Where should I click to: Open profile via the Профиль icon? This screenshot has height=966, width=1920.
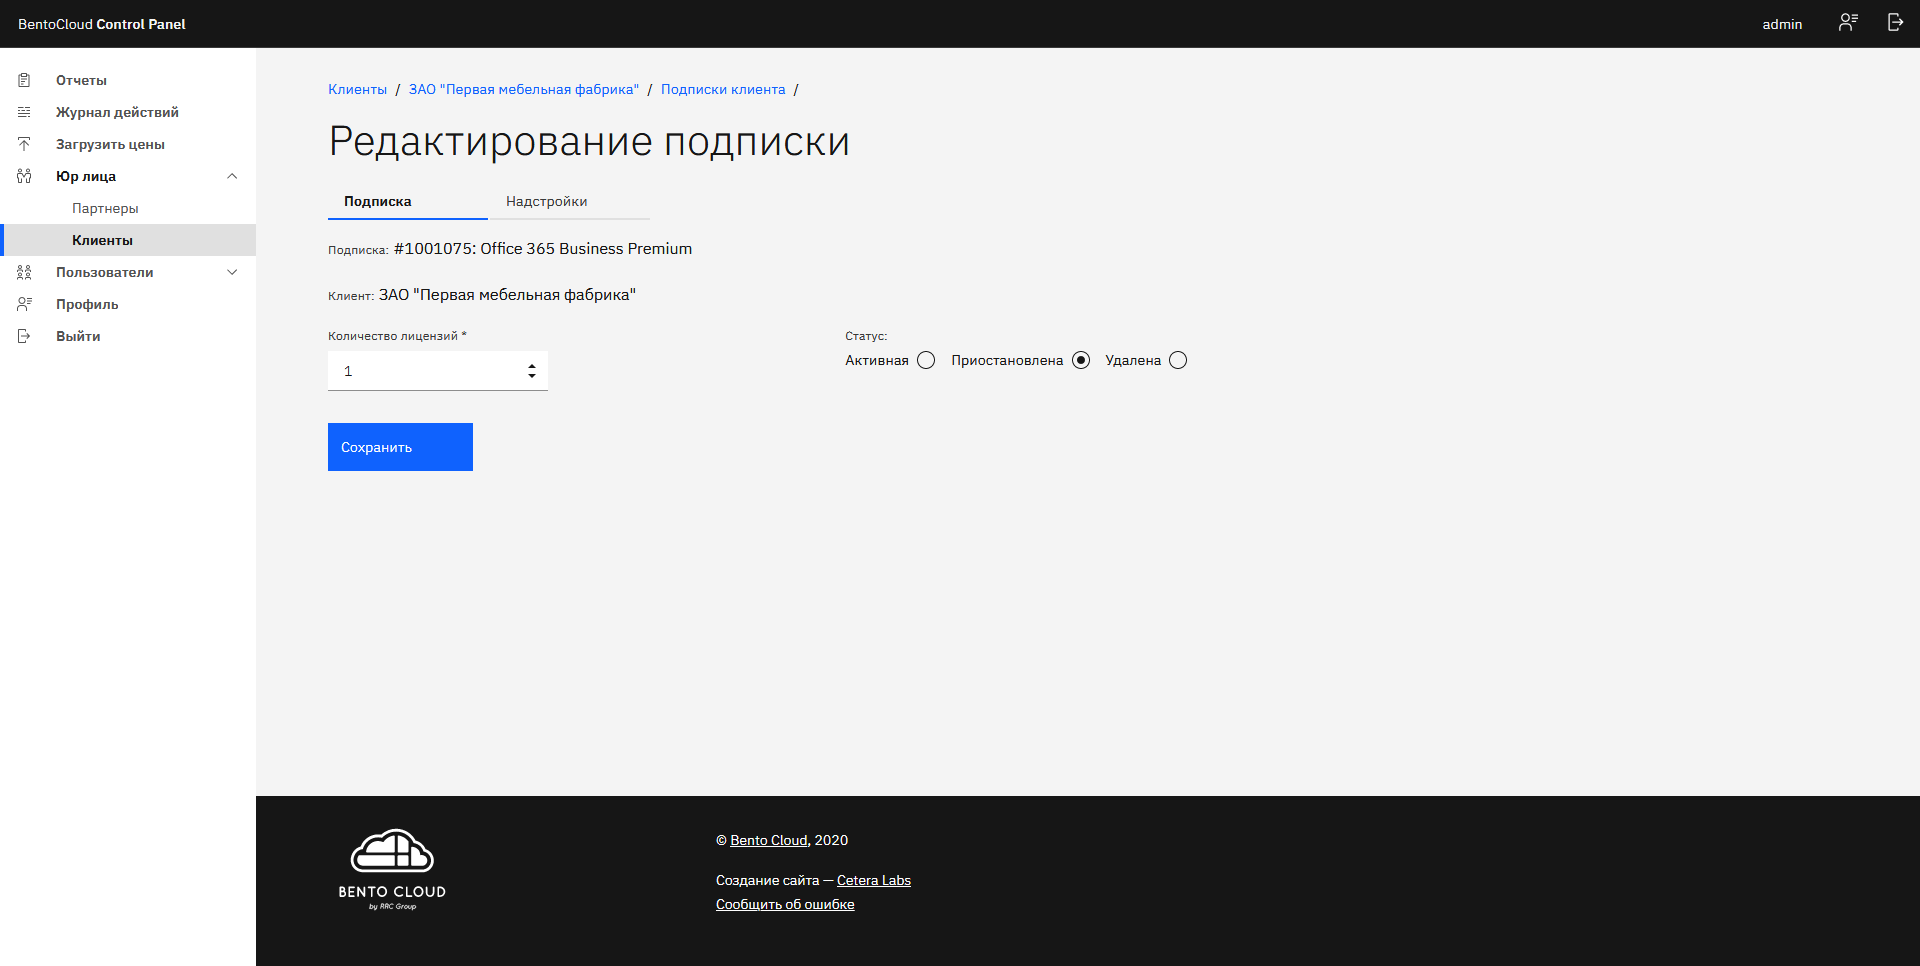[x=24, y=304]
